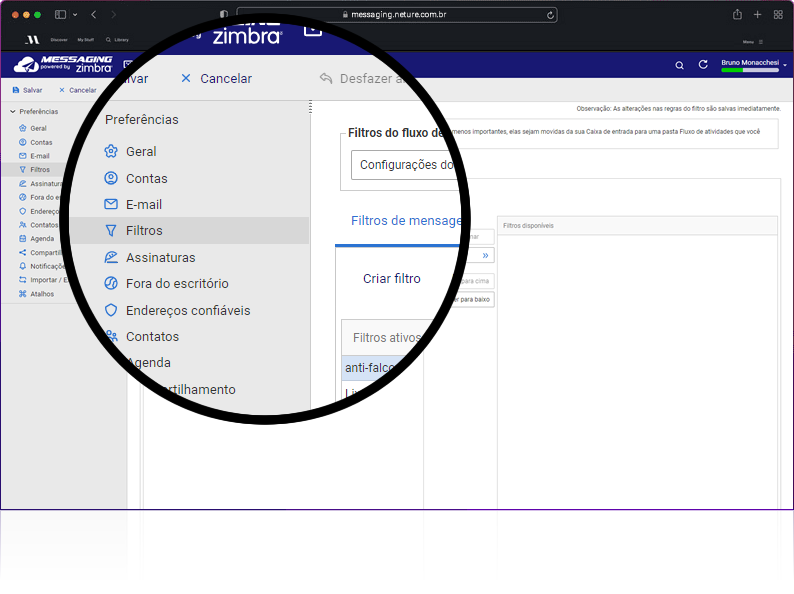This screenshot has height=594, width=794.
Task: Click the move para cima button
Action: pos(474,281)
